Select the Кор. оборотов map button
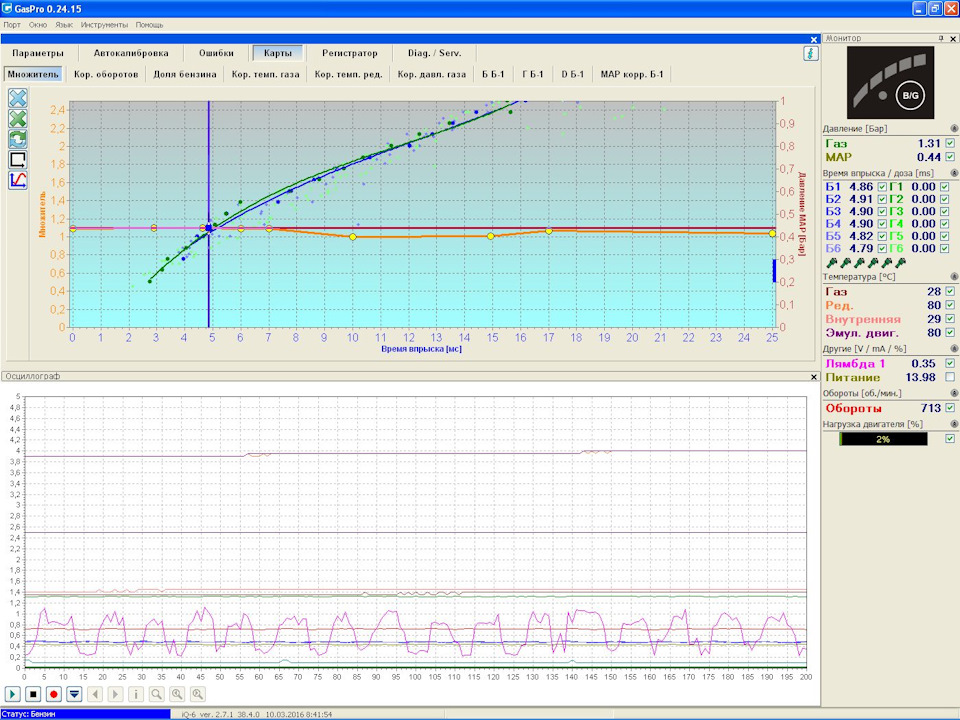This screenshot has height=720, width=960. click(106, 75)
